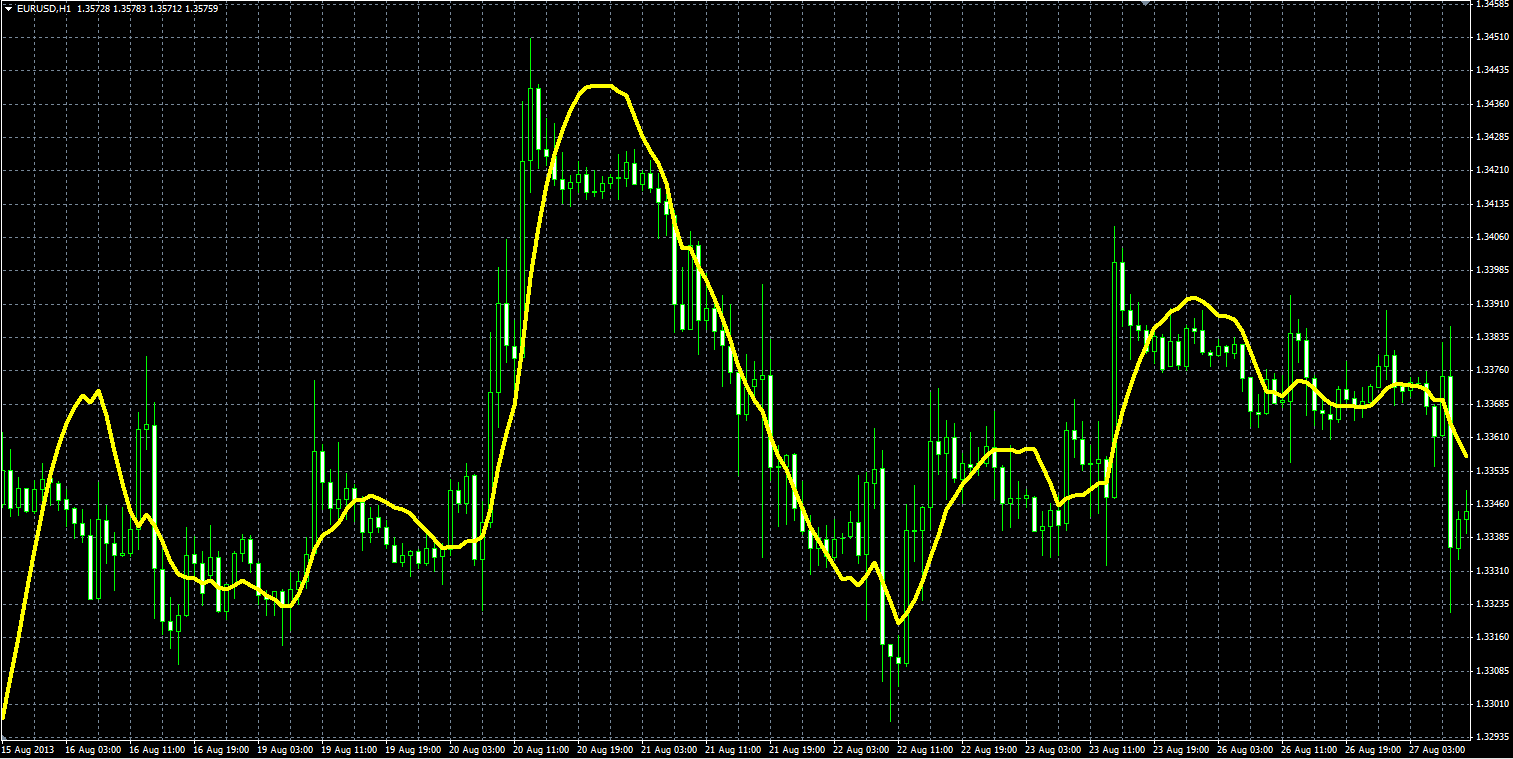
Task: Click the 16 Aug 11:00 time label
Action: pyautogui.click(x=158, y=749)
